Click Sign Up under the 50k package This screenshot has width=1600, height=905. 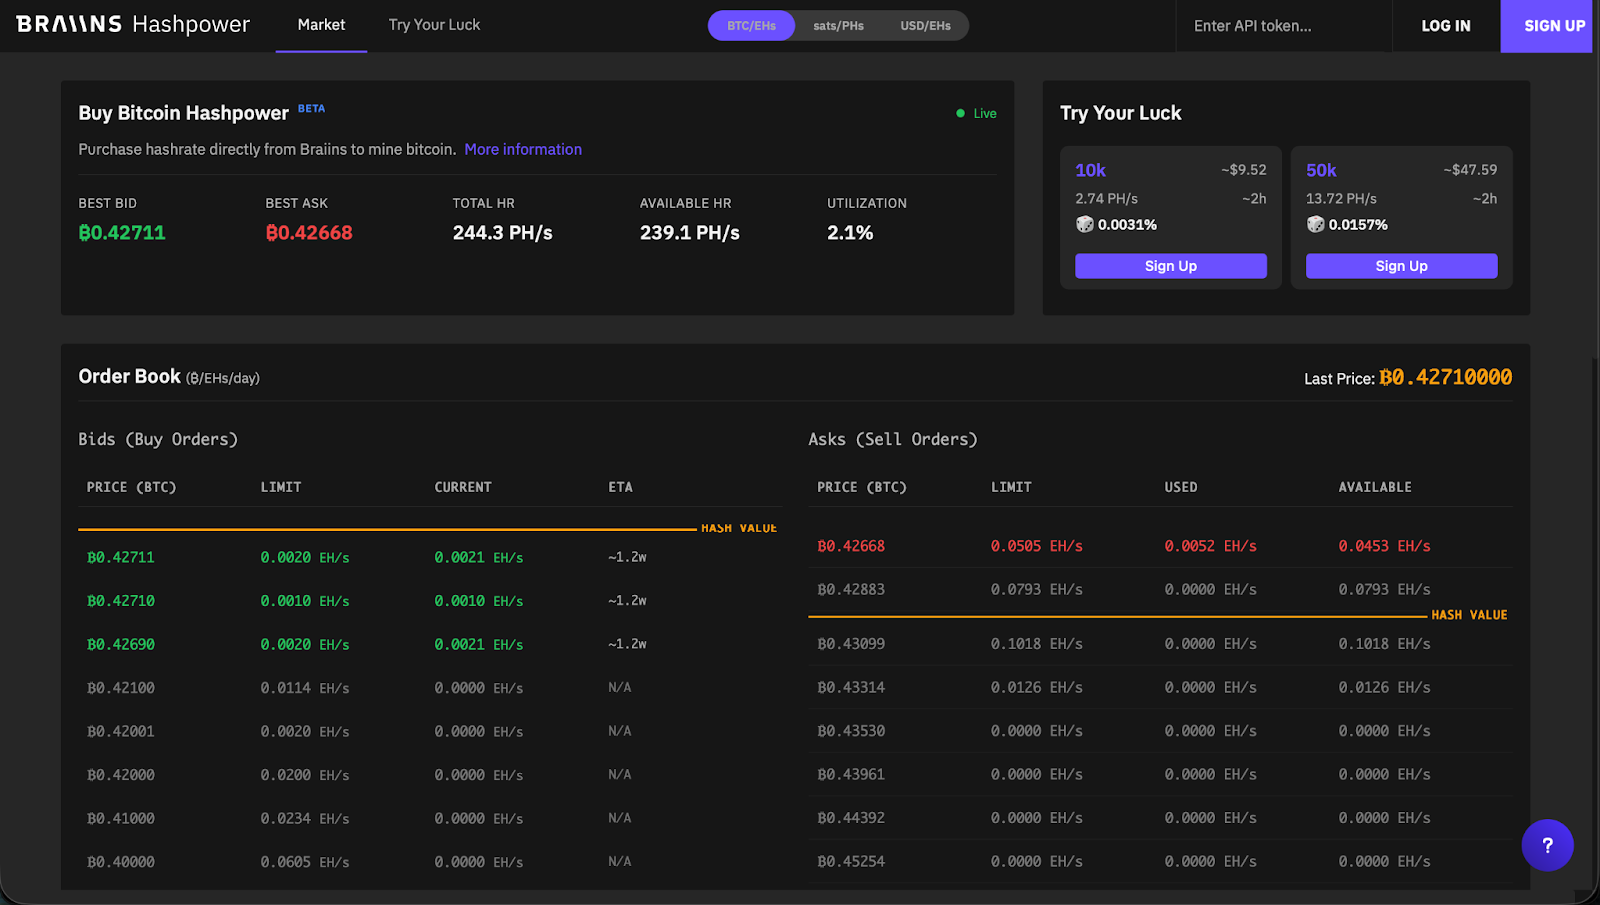pyautogui.click(x=1401, y=266)
